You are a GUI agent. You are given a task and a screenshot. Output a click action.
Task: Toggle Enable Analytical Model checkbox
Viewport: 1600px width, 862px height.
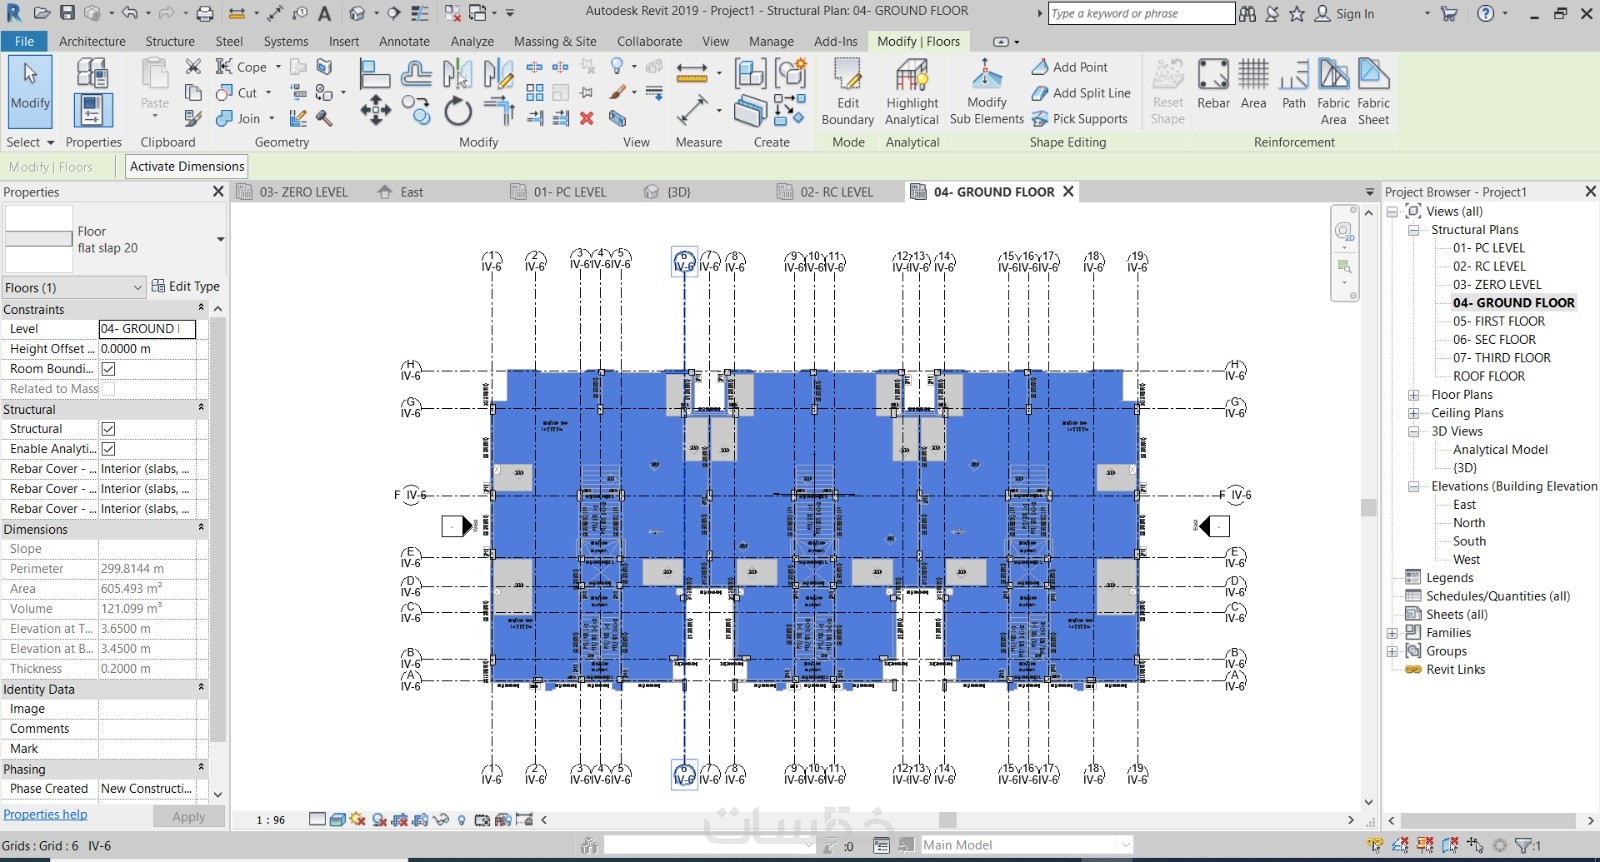(109, 449)
